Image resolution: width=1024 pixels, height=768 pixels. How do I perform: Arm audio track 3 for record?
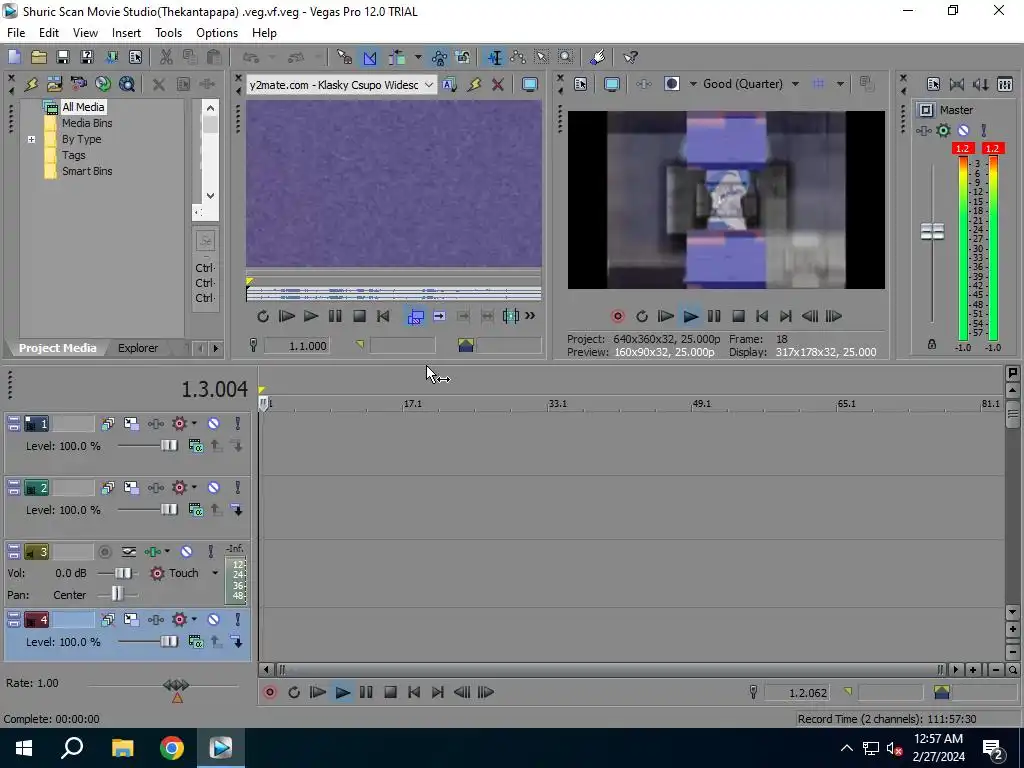(104, 552)
